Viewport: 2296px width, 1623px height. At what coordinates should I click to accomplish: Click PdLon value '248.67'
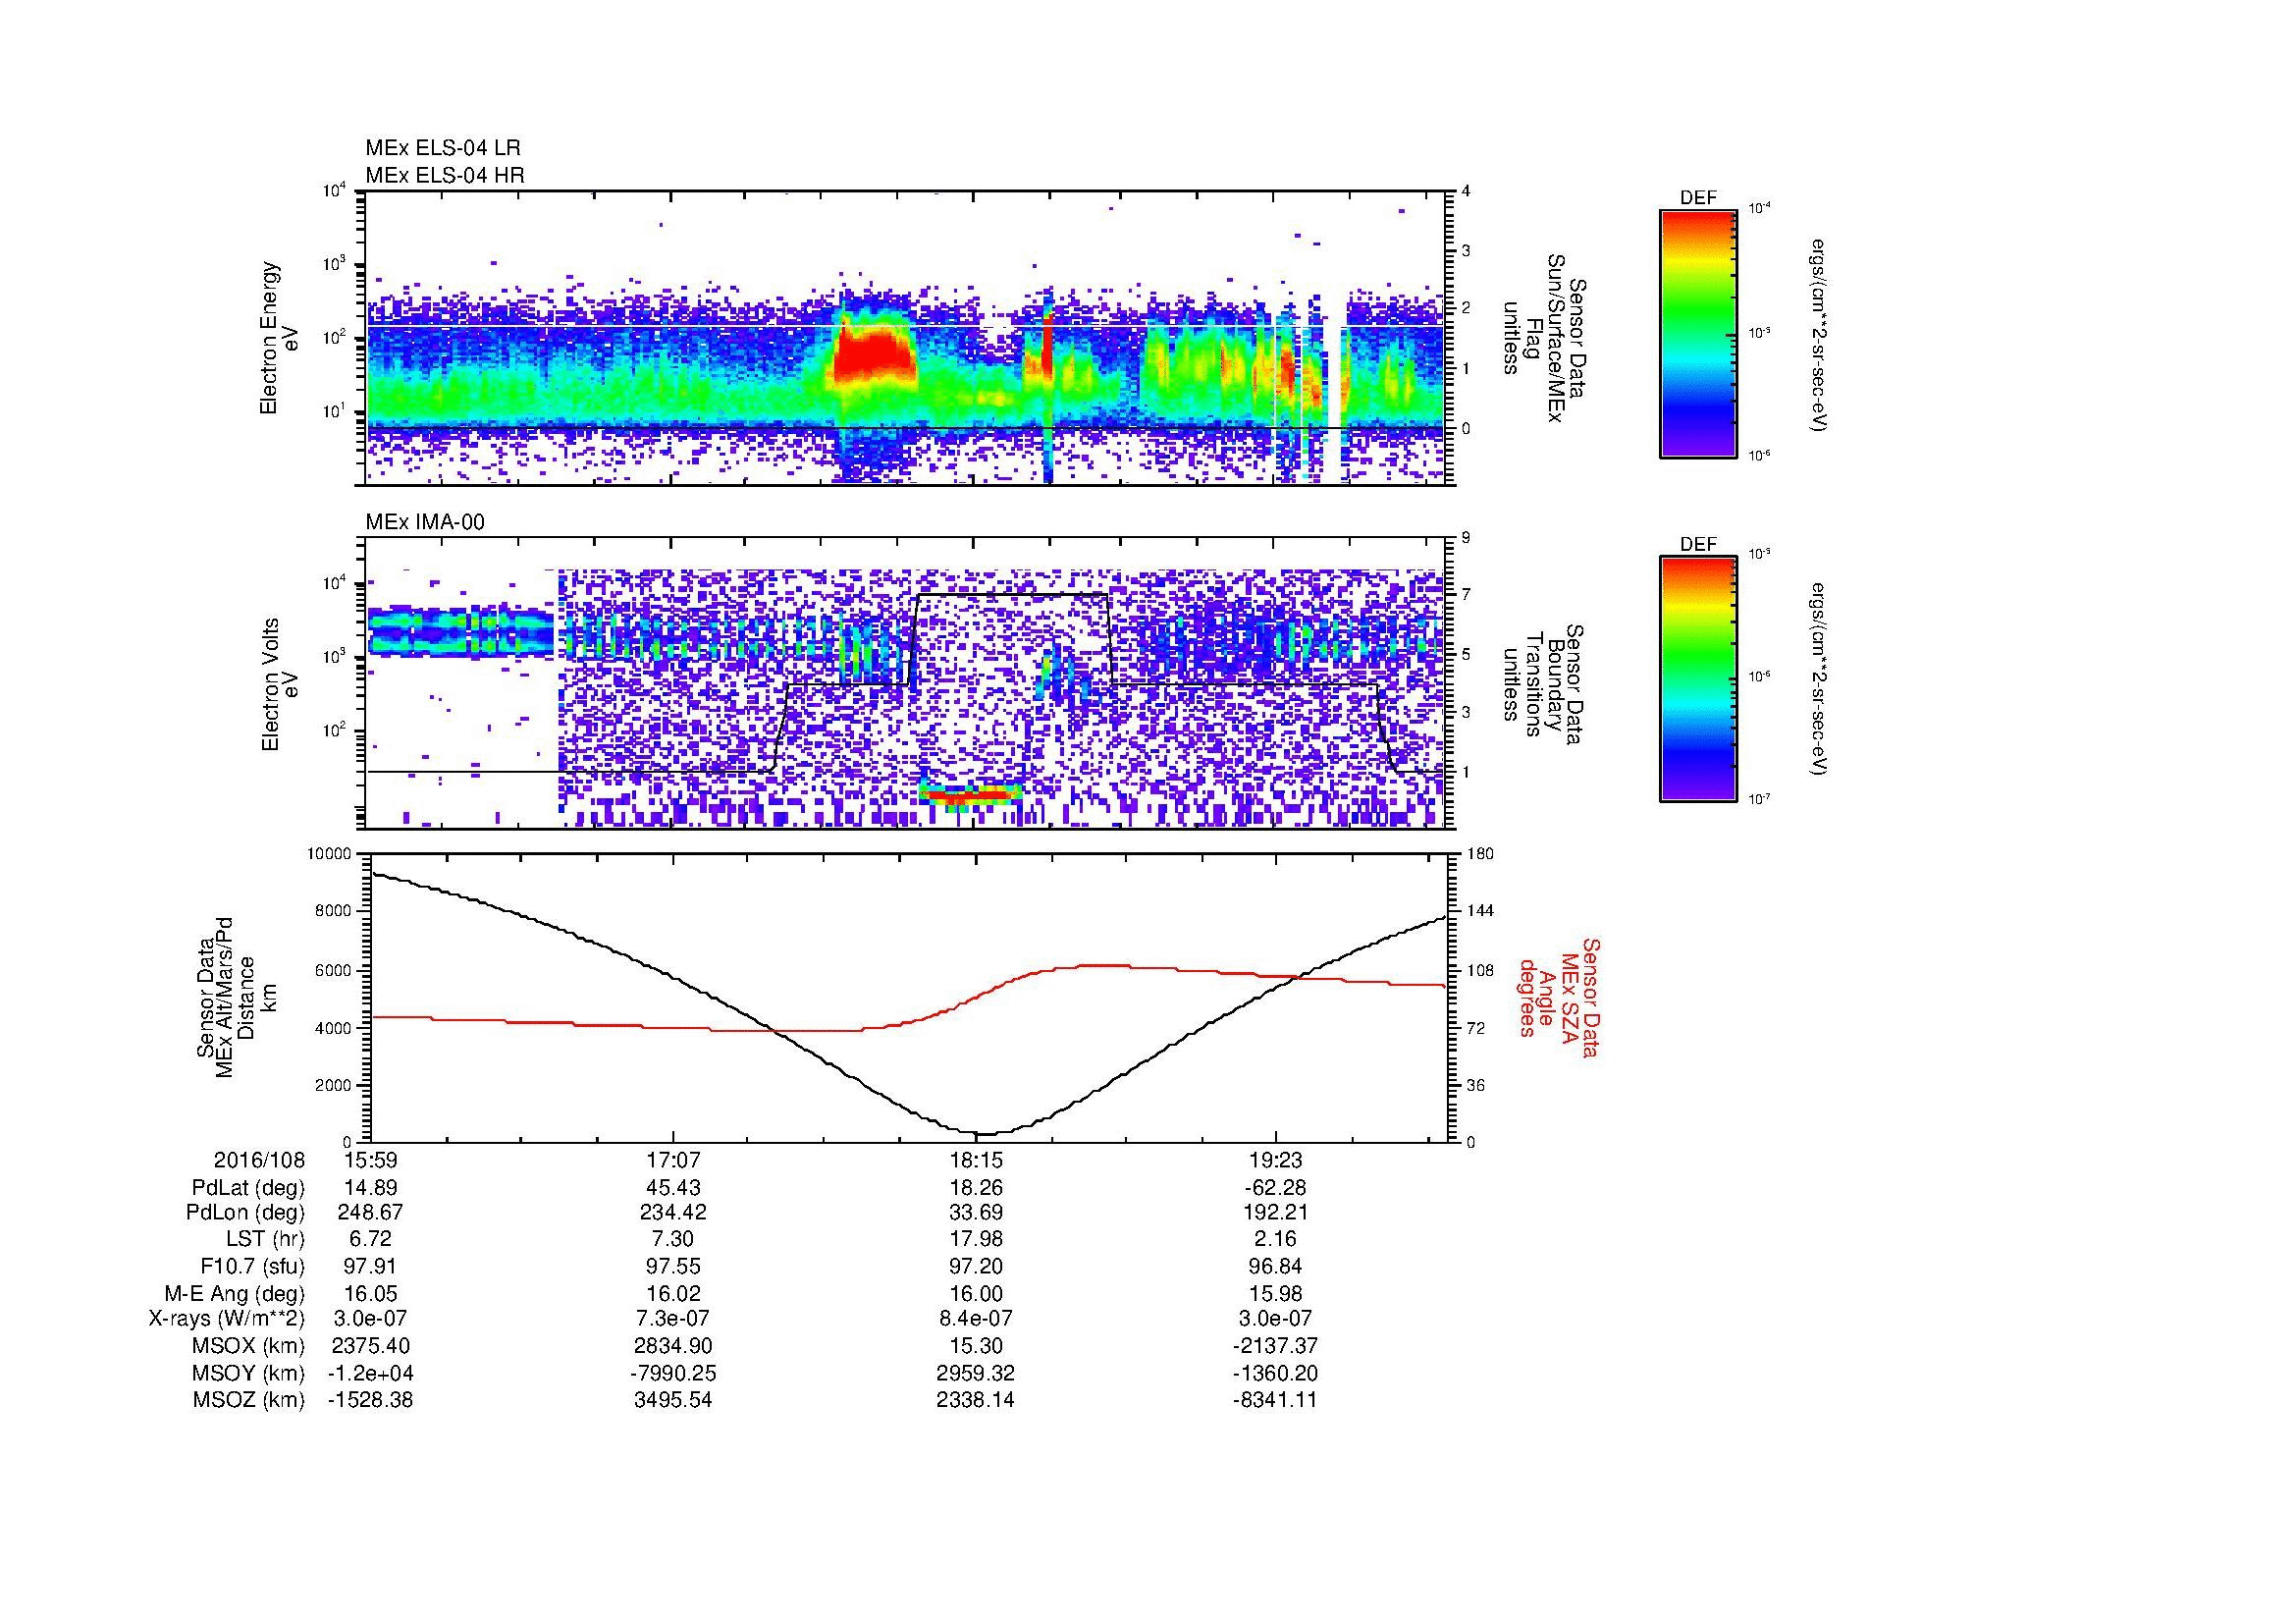[x=371, y=1213]
